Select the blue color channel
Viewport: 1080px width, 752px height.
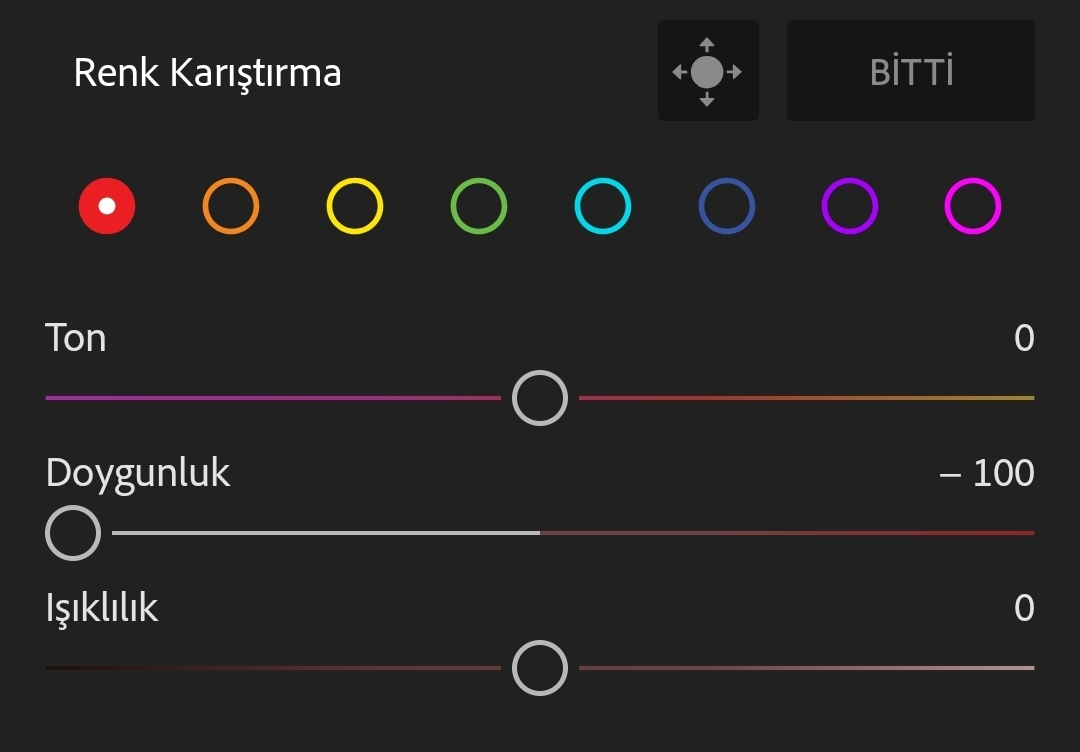pyautogui.click(x=727, y=206)
